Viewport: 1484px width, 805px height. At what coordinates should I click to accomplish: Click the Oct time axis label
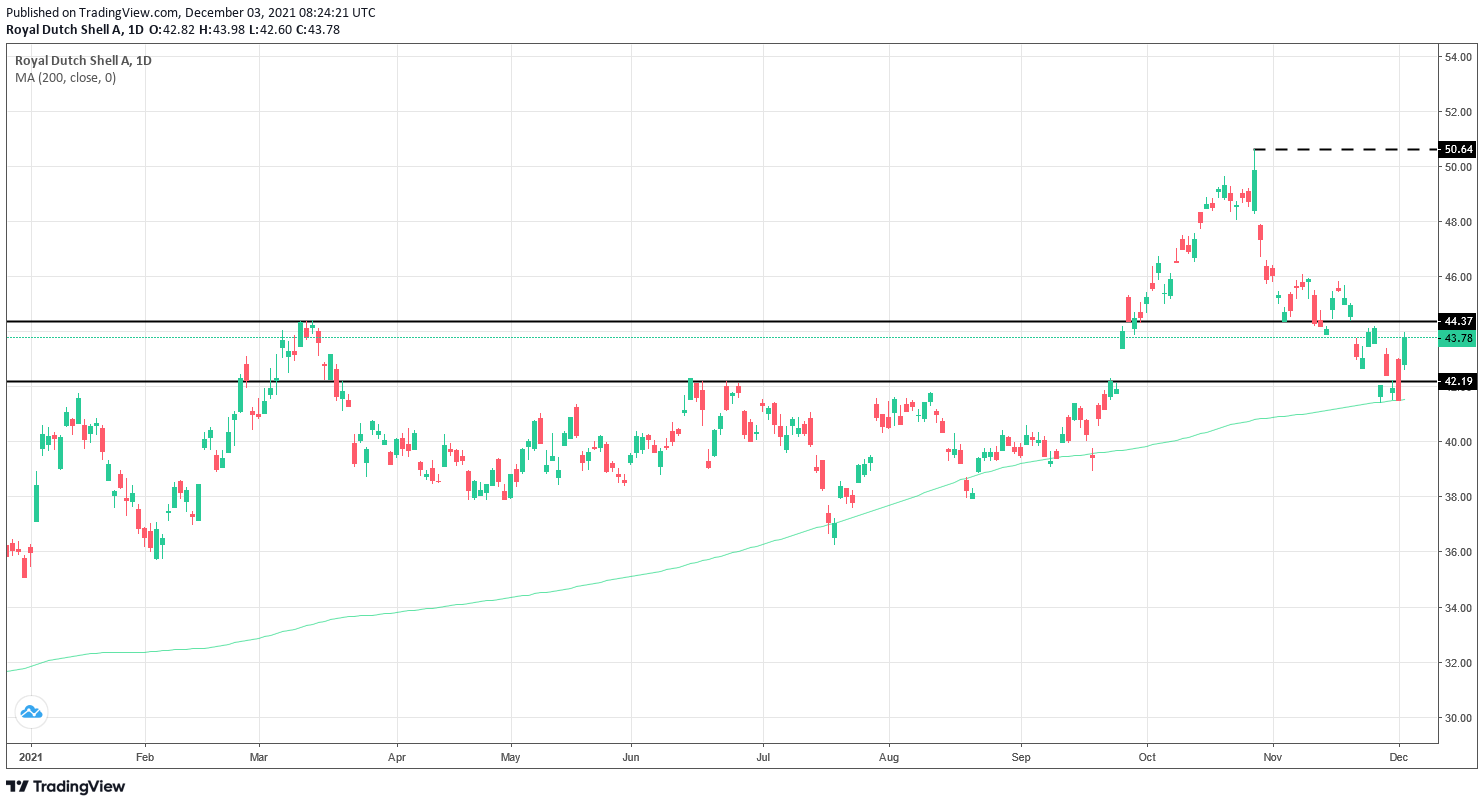1147,758
